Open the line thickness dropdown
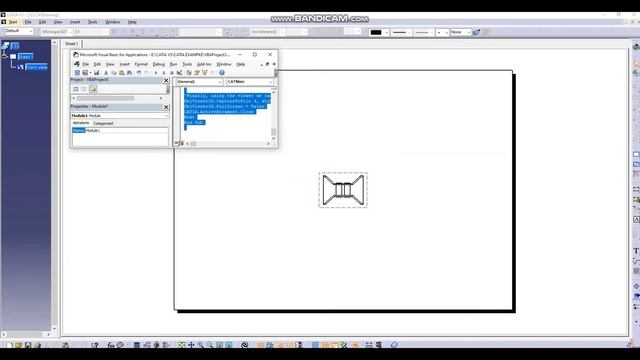Screen dimensions: 640x360 point(401,32)
